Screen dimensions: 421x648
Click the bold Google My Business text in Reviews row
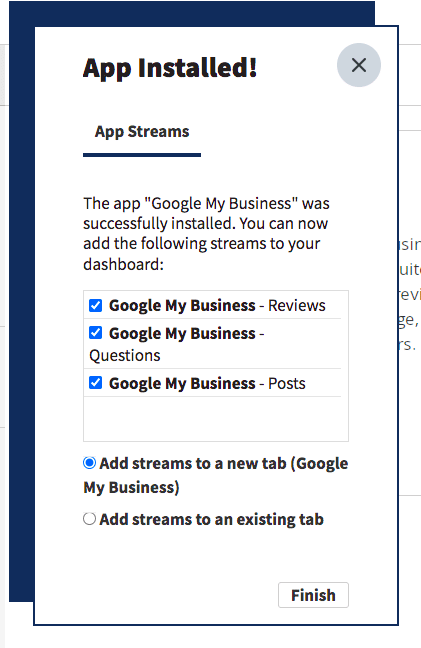click(x=182, y=305)
